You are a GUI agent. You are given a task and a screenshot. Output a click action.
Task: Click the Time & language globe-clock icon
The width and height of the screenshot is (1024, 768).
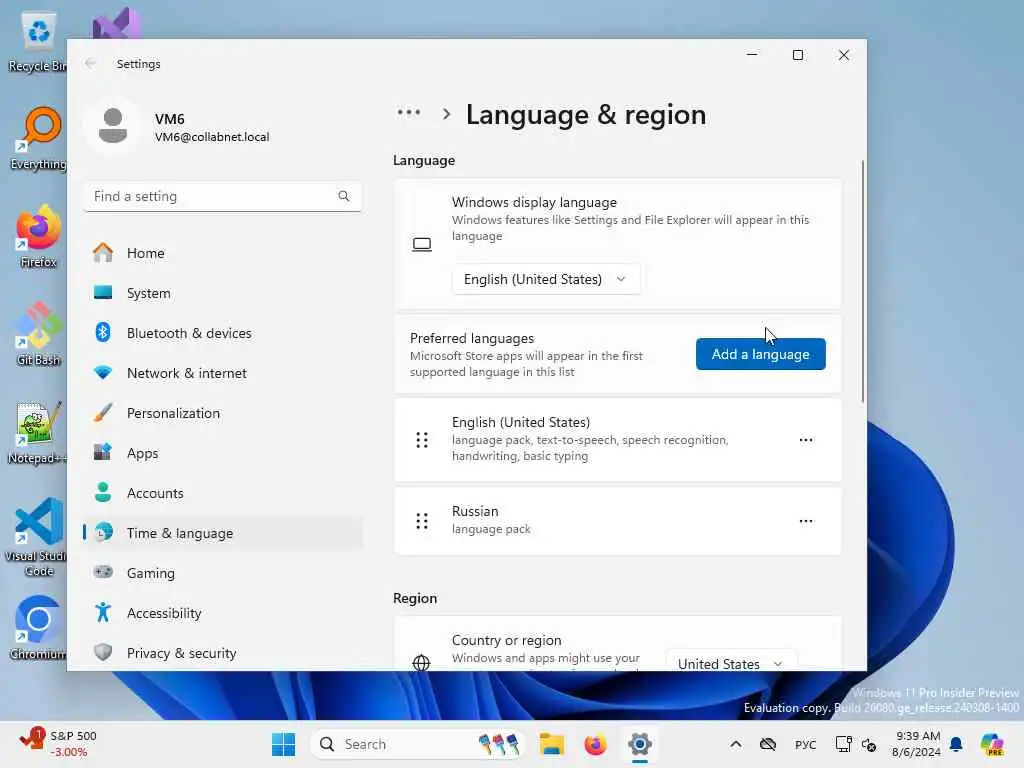pos(103,532)
